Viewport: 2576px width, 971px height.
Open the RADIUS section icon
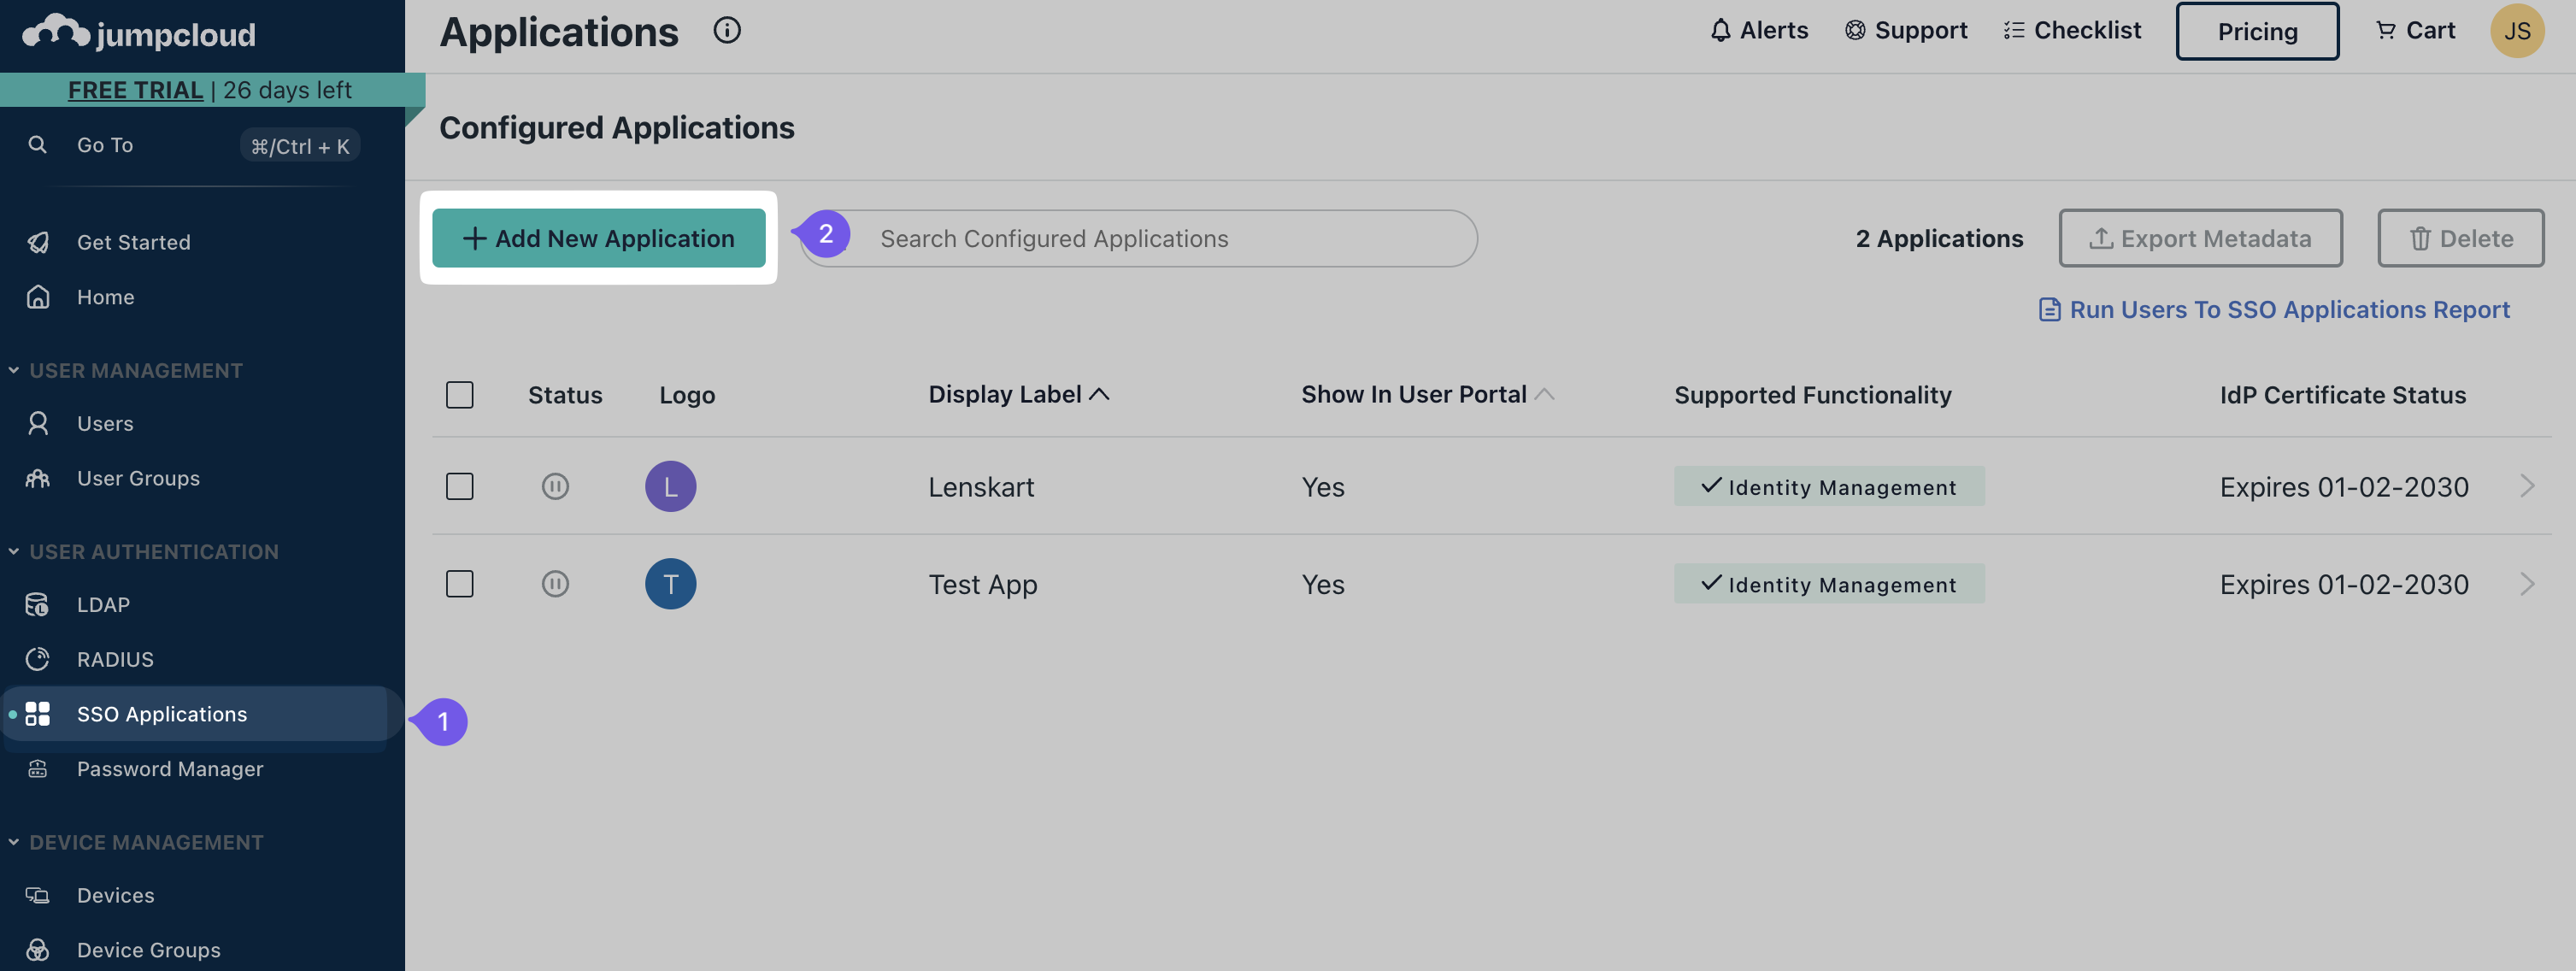pos(37,658)
